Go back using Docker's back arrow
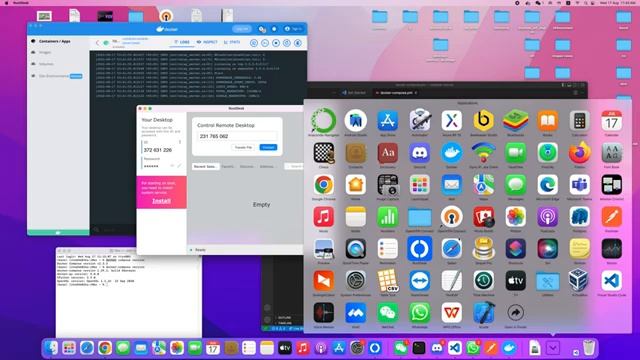Viewport: 640px width, 360px height. pyautogui.click(x=97, y=42)
